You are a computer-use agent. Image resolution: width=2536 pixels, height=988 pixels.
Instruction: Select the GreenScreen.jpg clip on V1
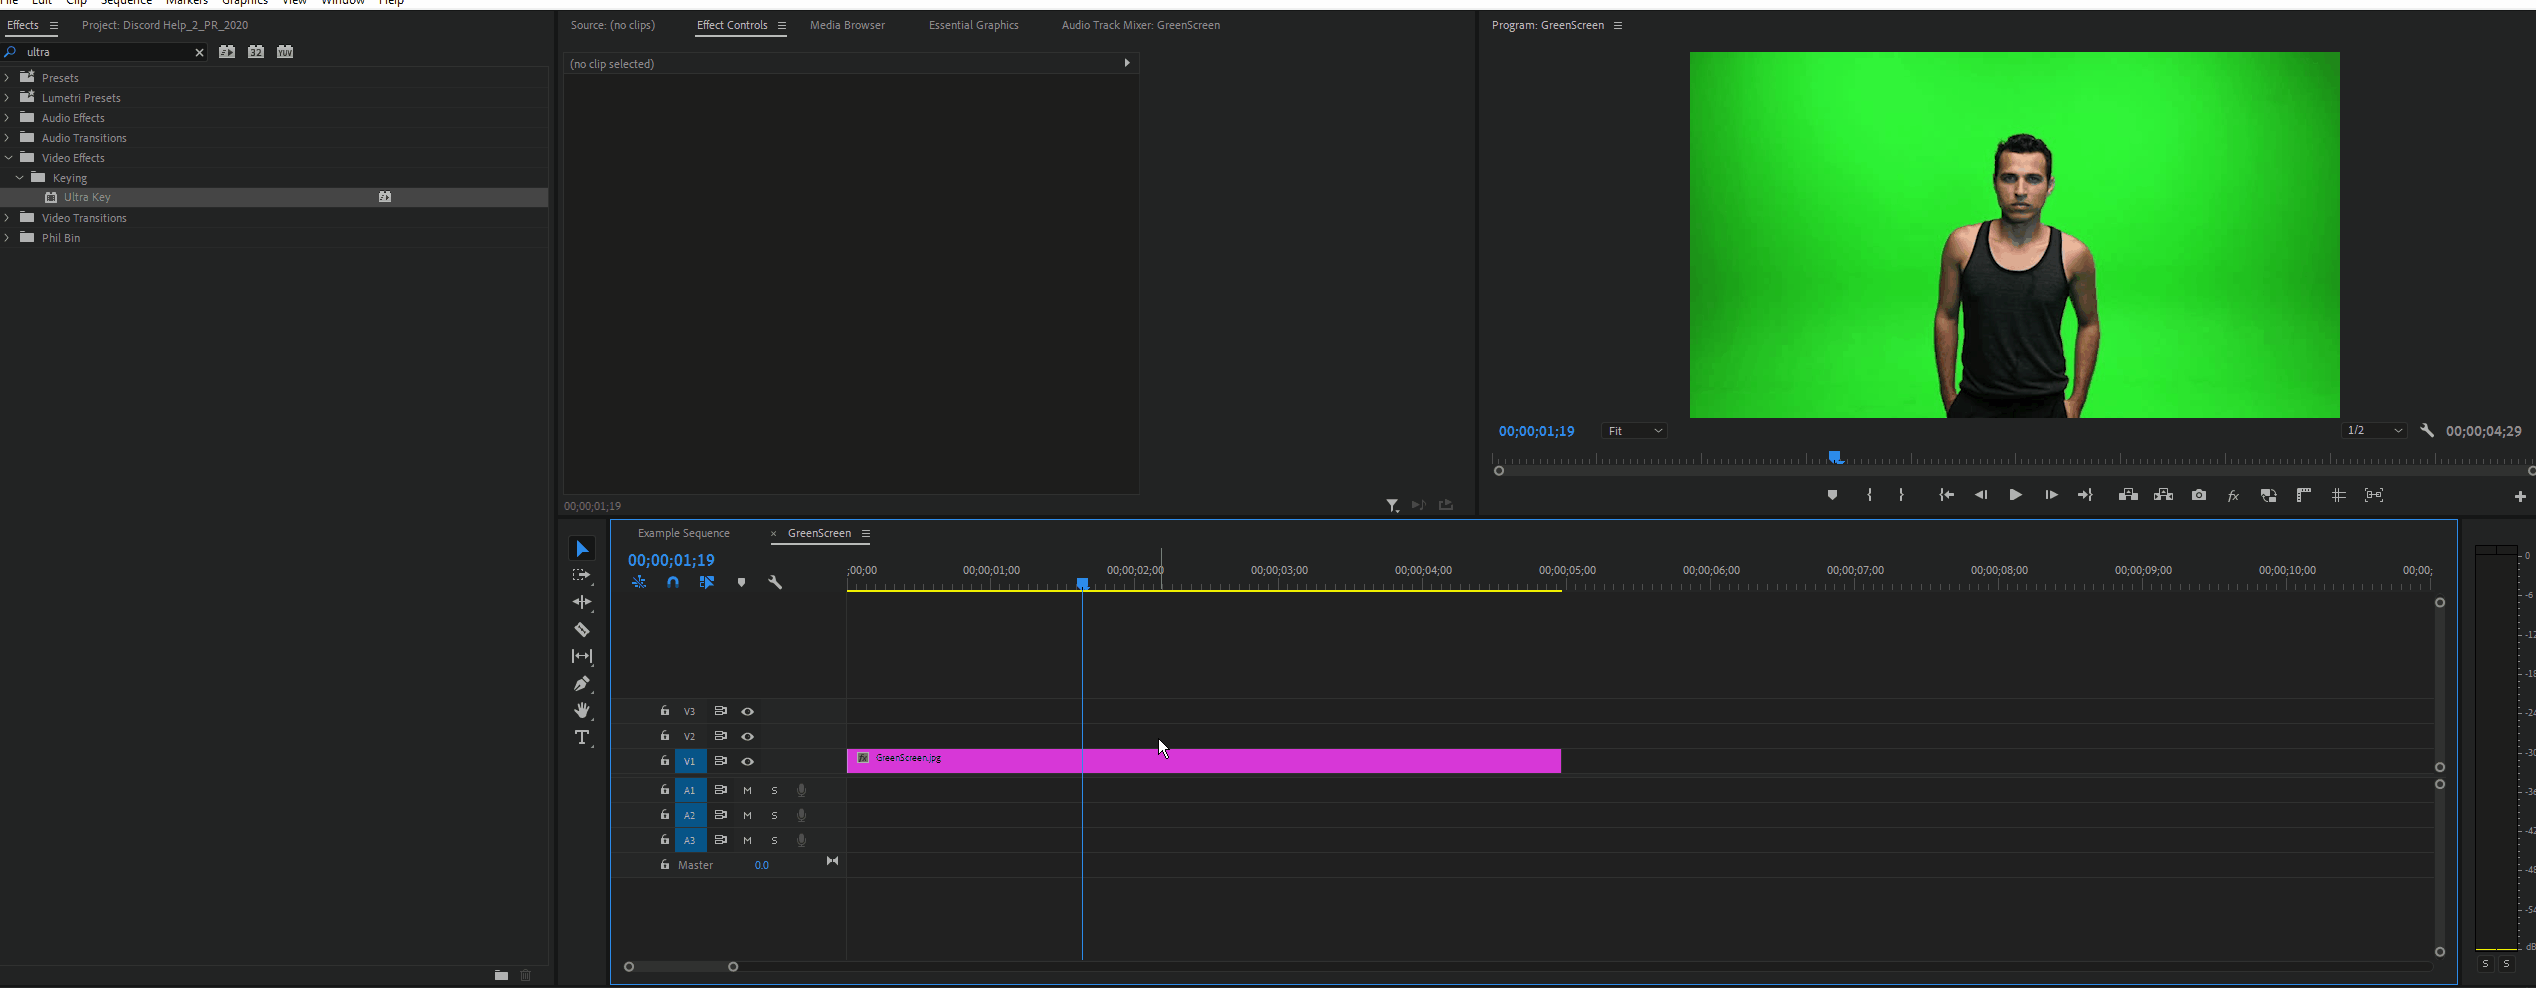coord(1200,760)
